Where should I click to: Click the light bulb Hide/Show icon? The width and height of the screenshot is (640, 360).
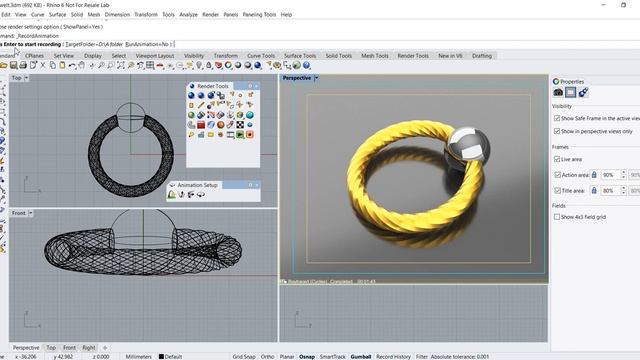pyautogui.click(x=199, y=65)
